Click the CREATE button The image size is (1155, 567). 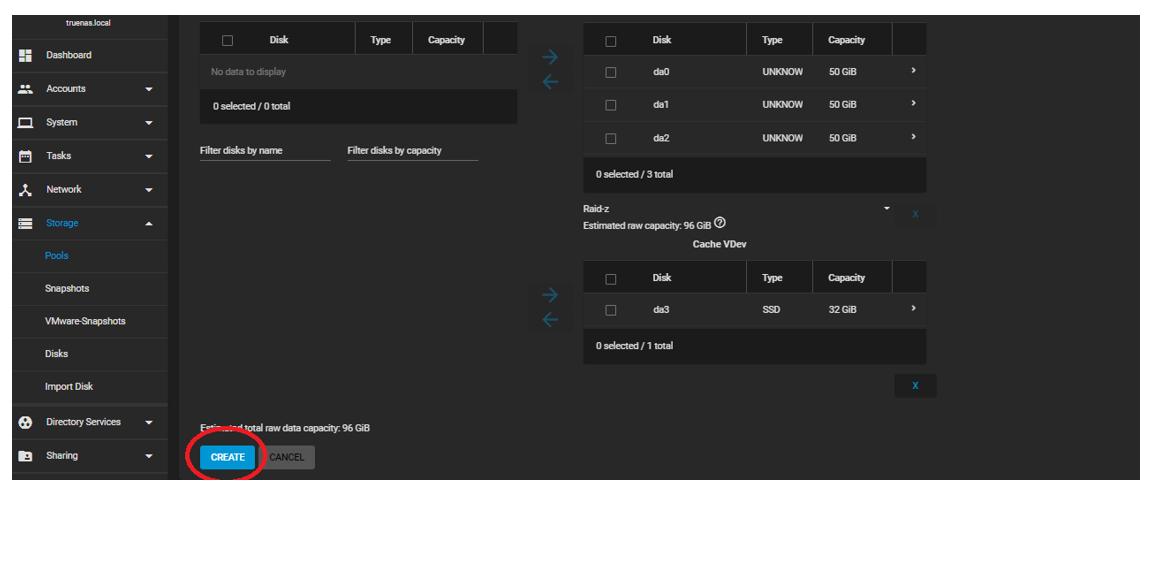228,457
